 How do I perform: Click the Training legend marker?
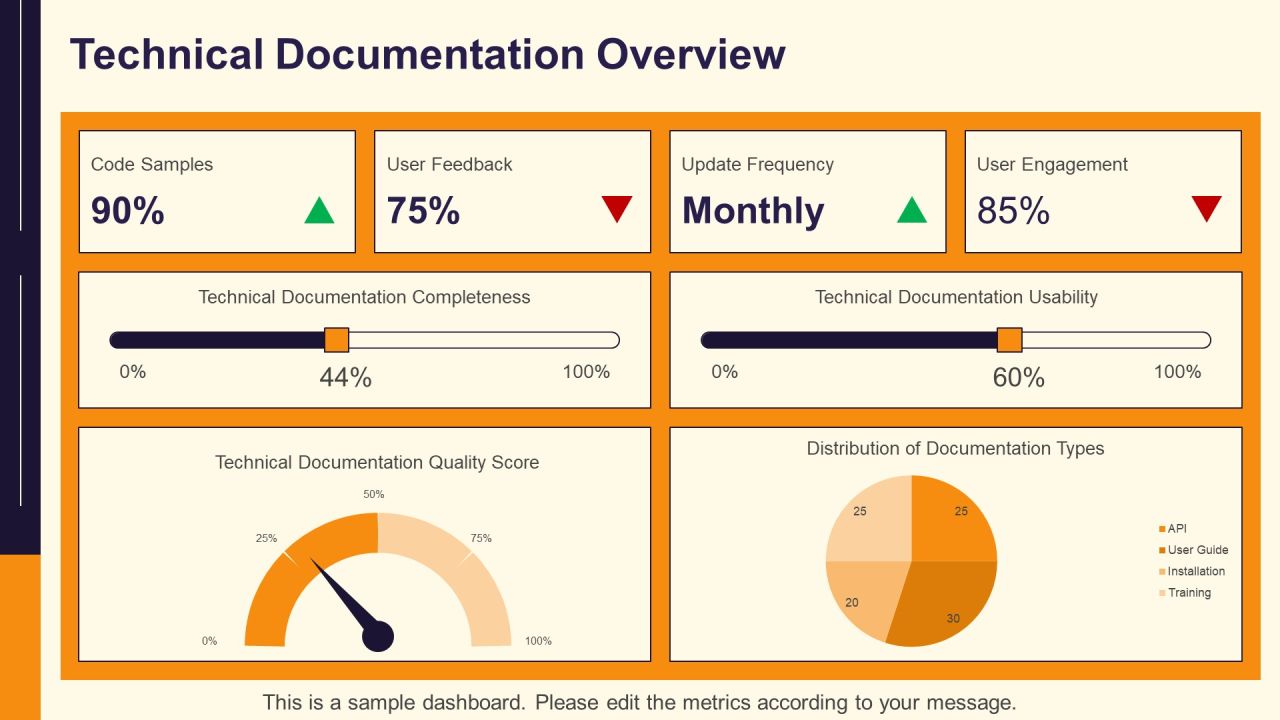click(x=1161, y=593)
